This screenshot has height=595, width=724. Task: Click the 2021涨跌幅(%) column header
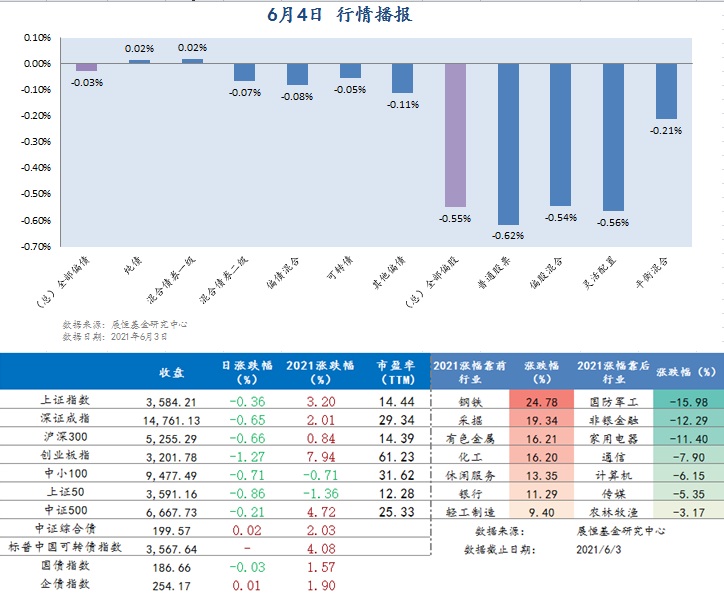(x=320, y=372)
